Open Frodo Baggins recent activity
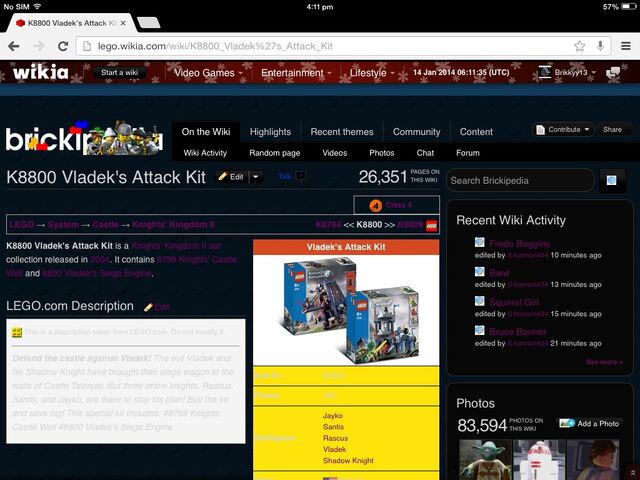This screenshot has width=640, height=480. (519, 244)
